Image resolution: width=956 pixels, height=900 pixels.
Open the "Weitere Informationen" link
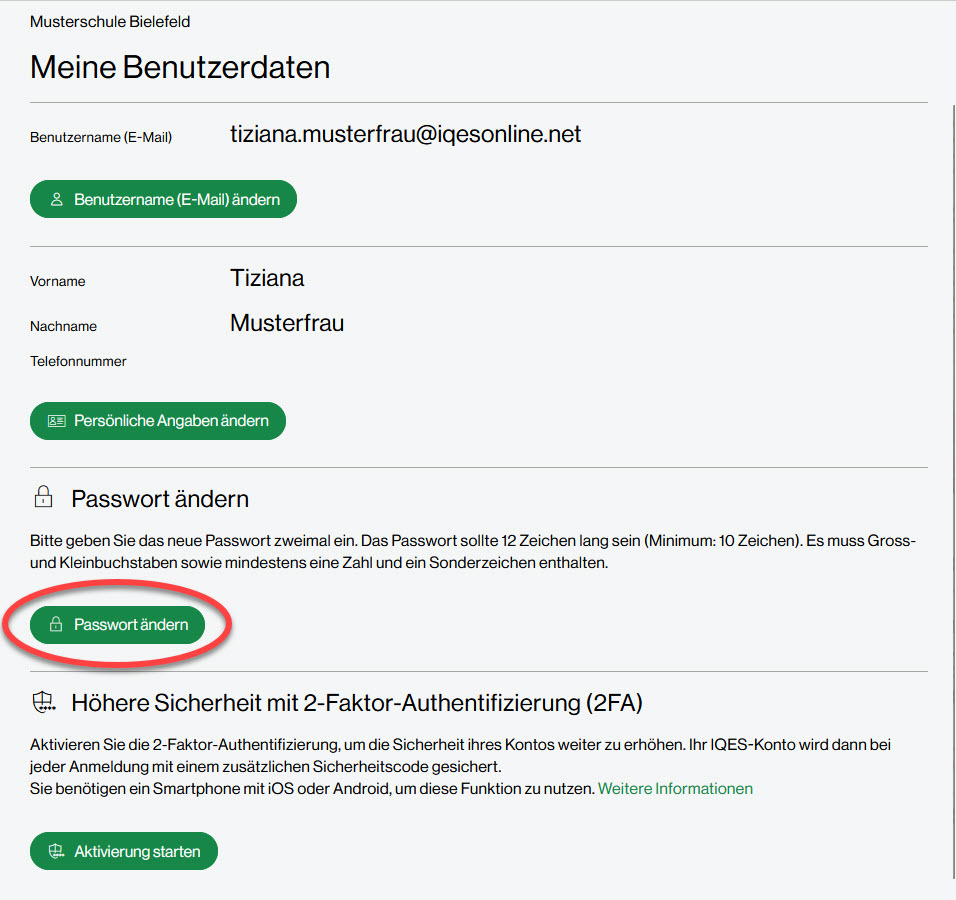tap(675, 788)
